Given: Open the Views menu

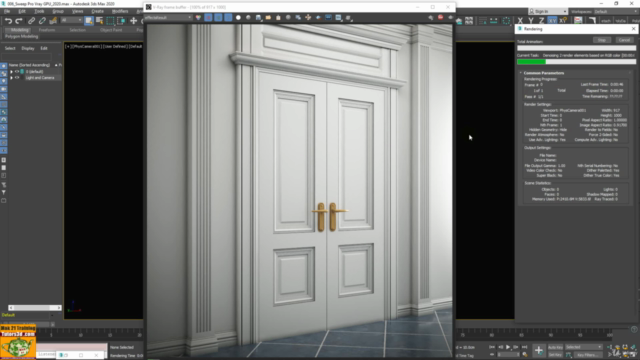Looking at the screenshot, I should (77, 11).
